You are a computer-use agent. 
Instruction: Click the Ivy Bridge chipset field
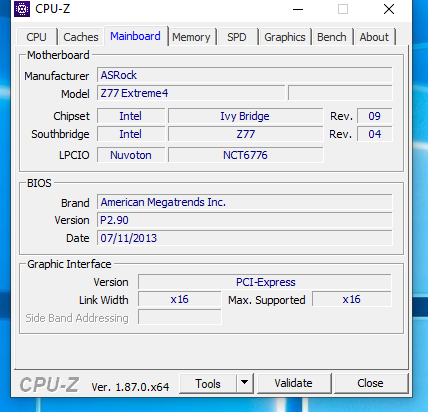[x=246, y=116]
